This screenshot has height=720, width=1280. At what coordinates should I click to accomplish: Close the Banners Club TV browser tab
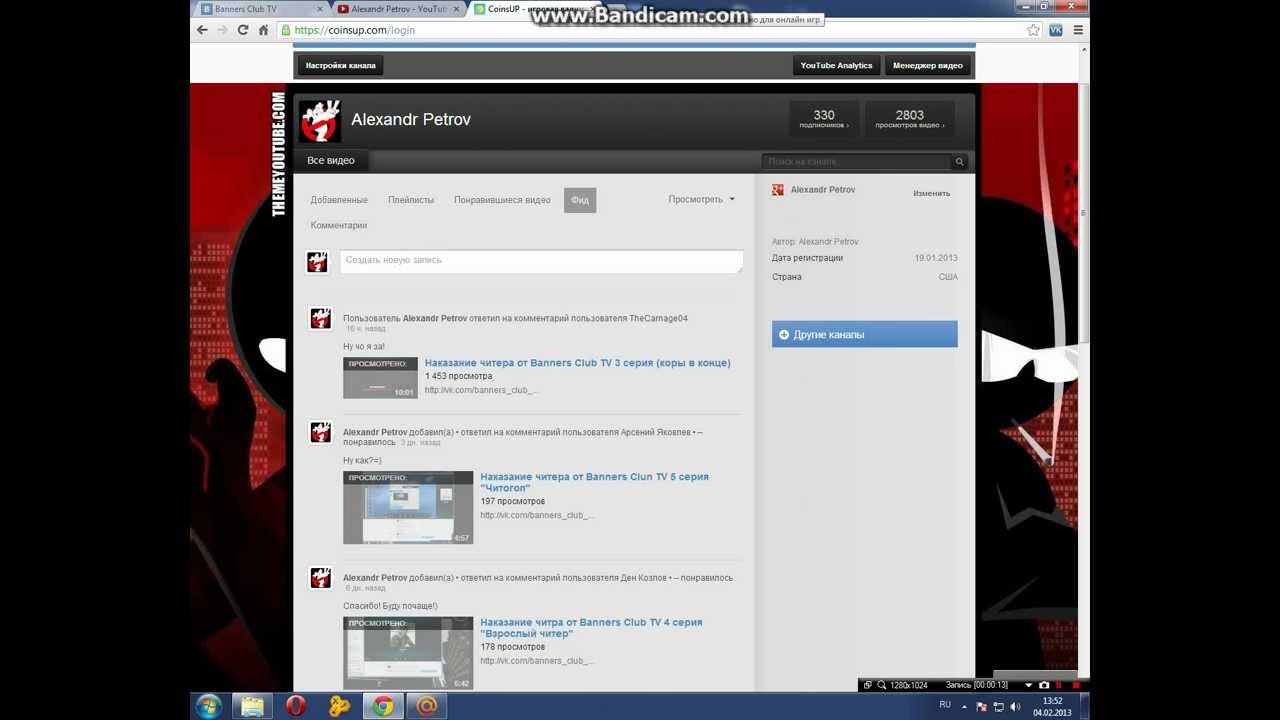[x=322, y=9]
